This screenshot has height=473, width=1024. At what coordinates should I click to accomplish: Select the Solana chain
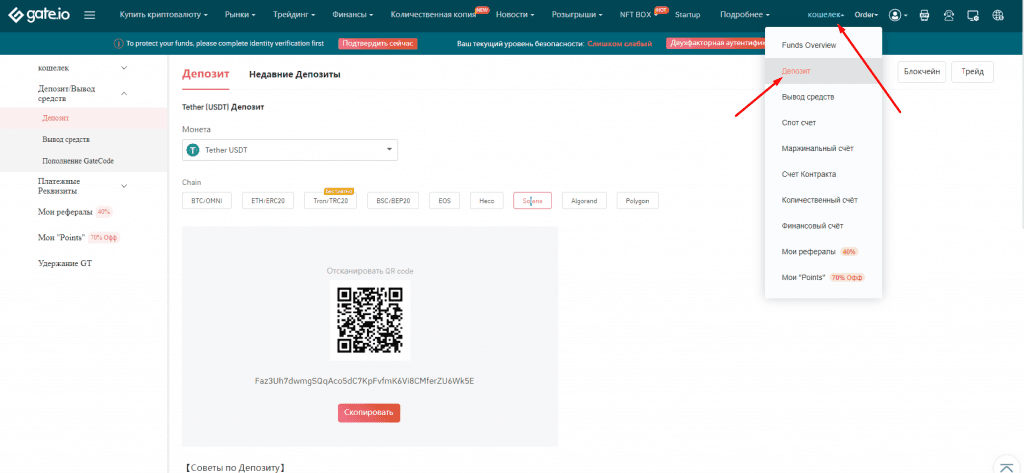pos(532,201)
